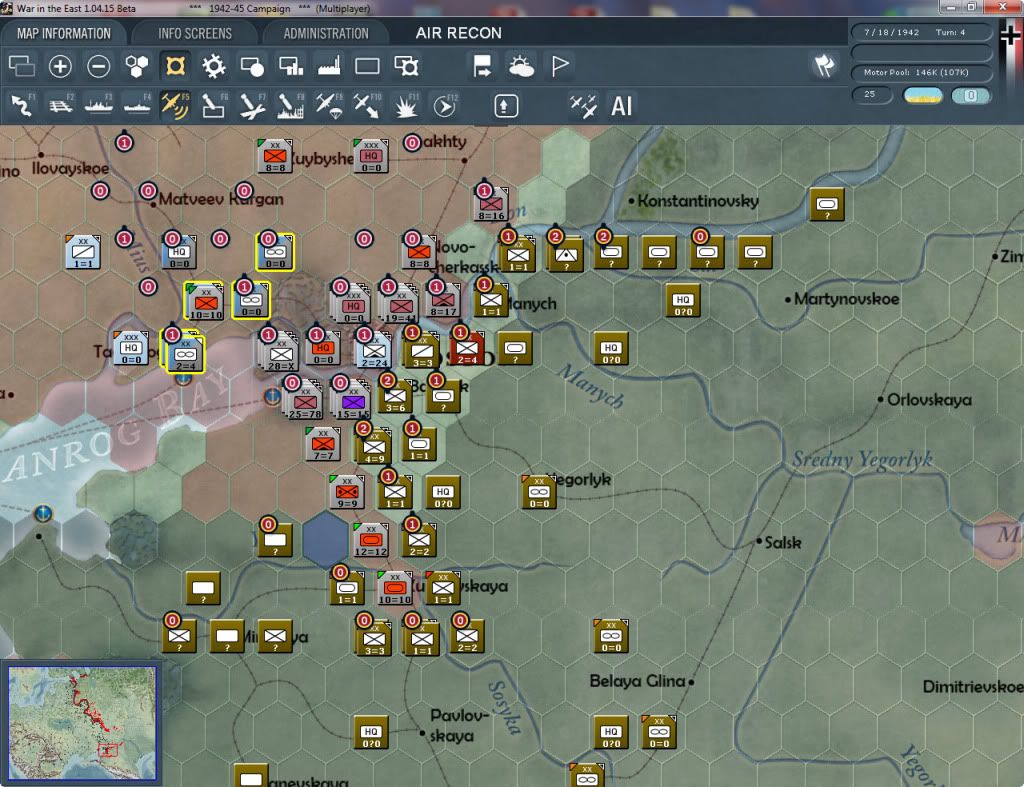Click the explosion (F11) toolbar icon
1024x787 pixels.
[406, 106]
